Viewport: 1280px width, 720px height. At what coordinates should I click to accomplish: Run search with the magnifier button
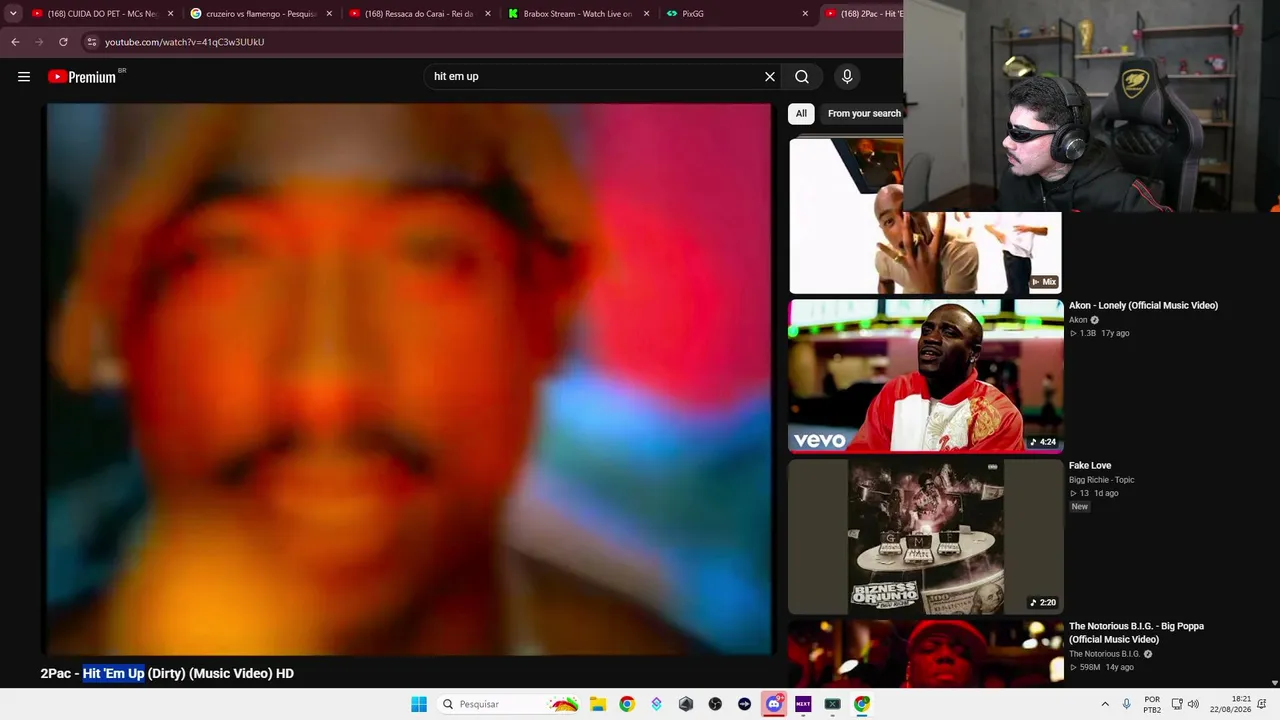click(802, 77)
